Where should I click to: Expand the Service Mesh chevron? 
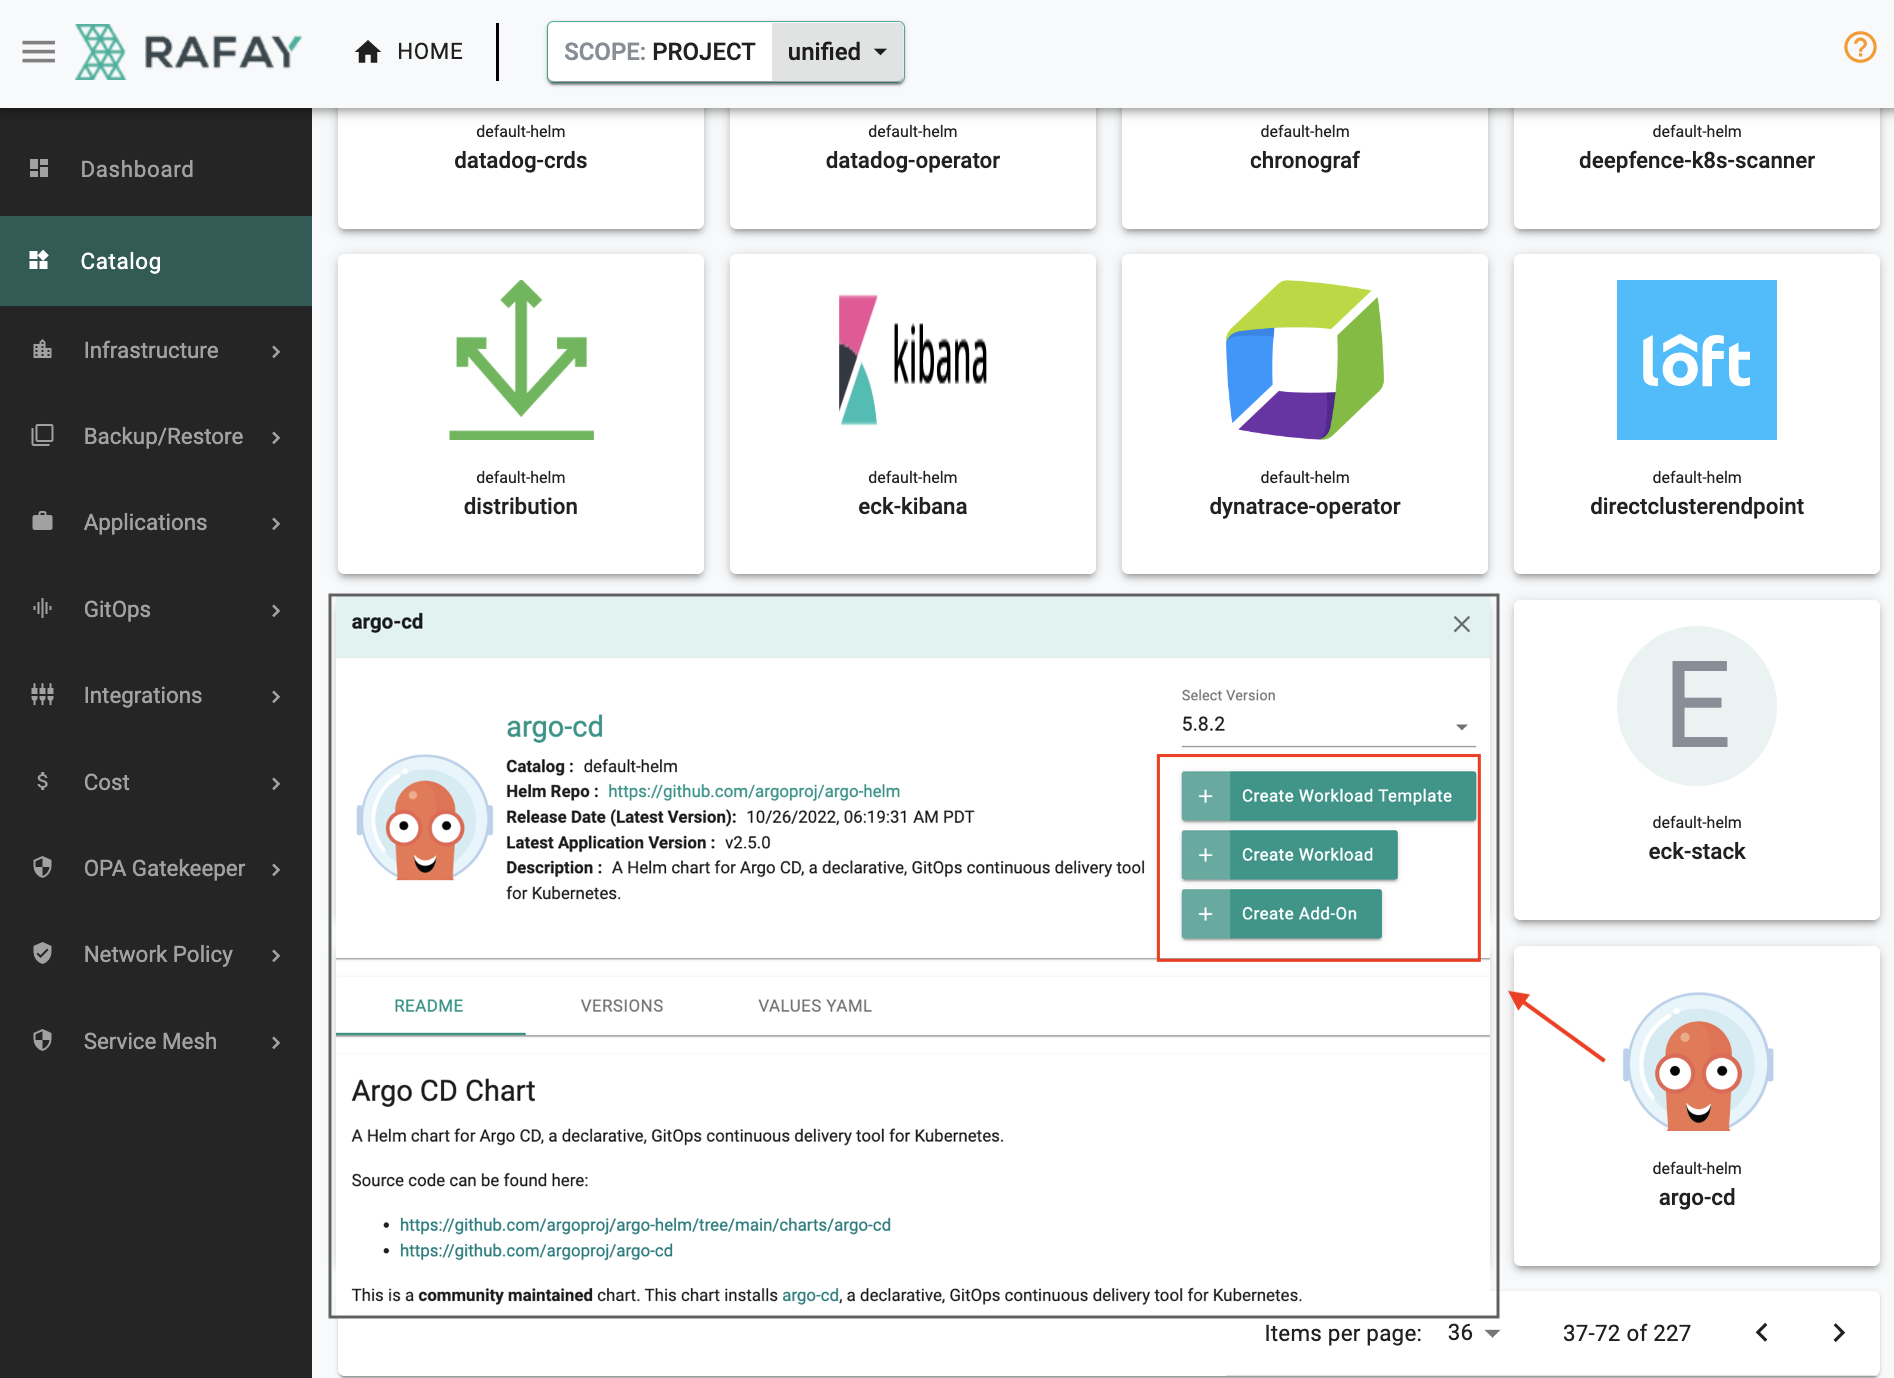pos(276,1042)
